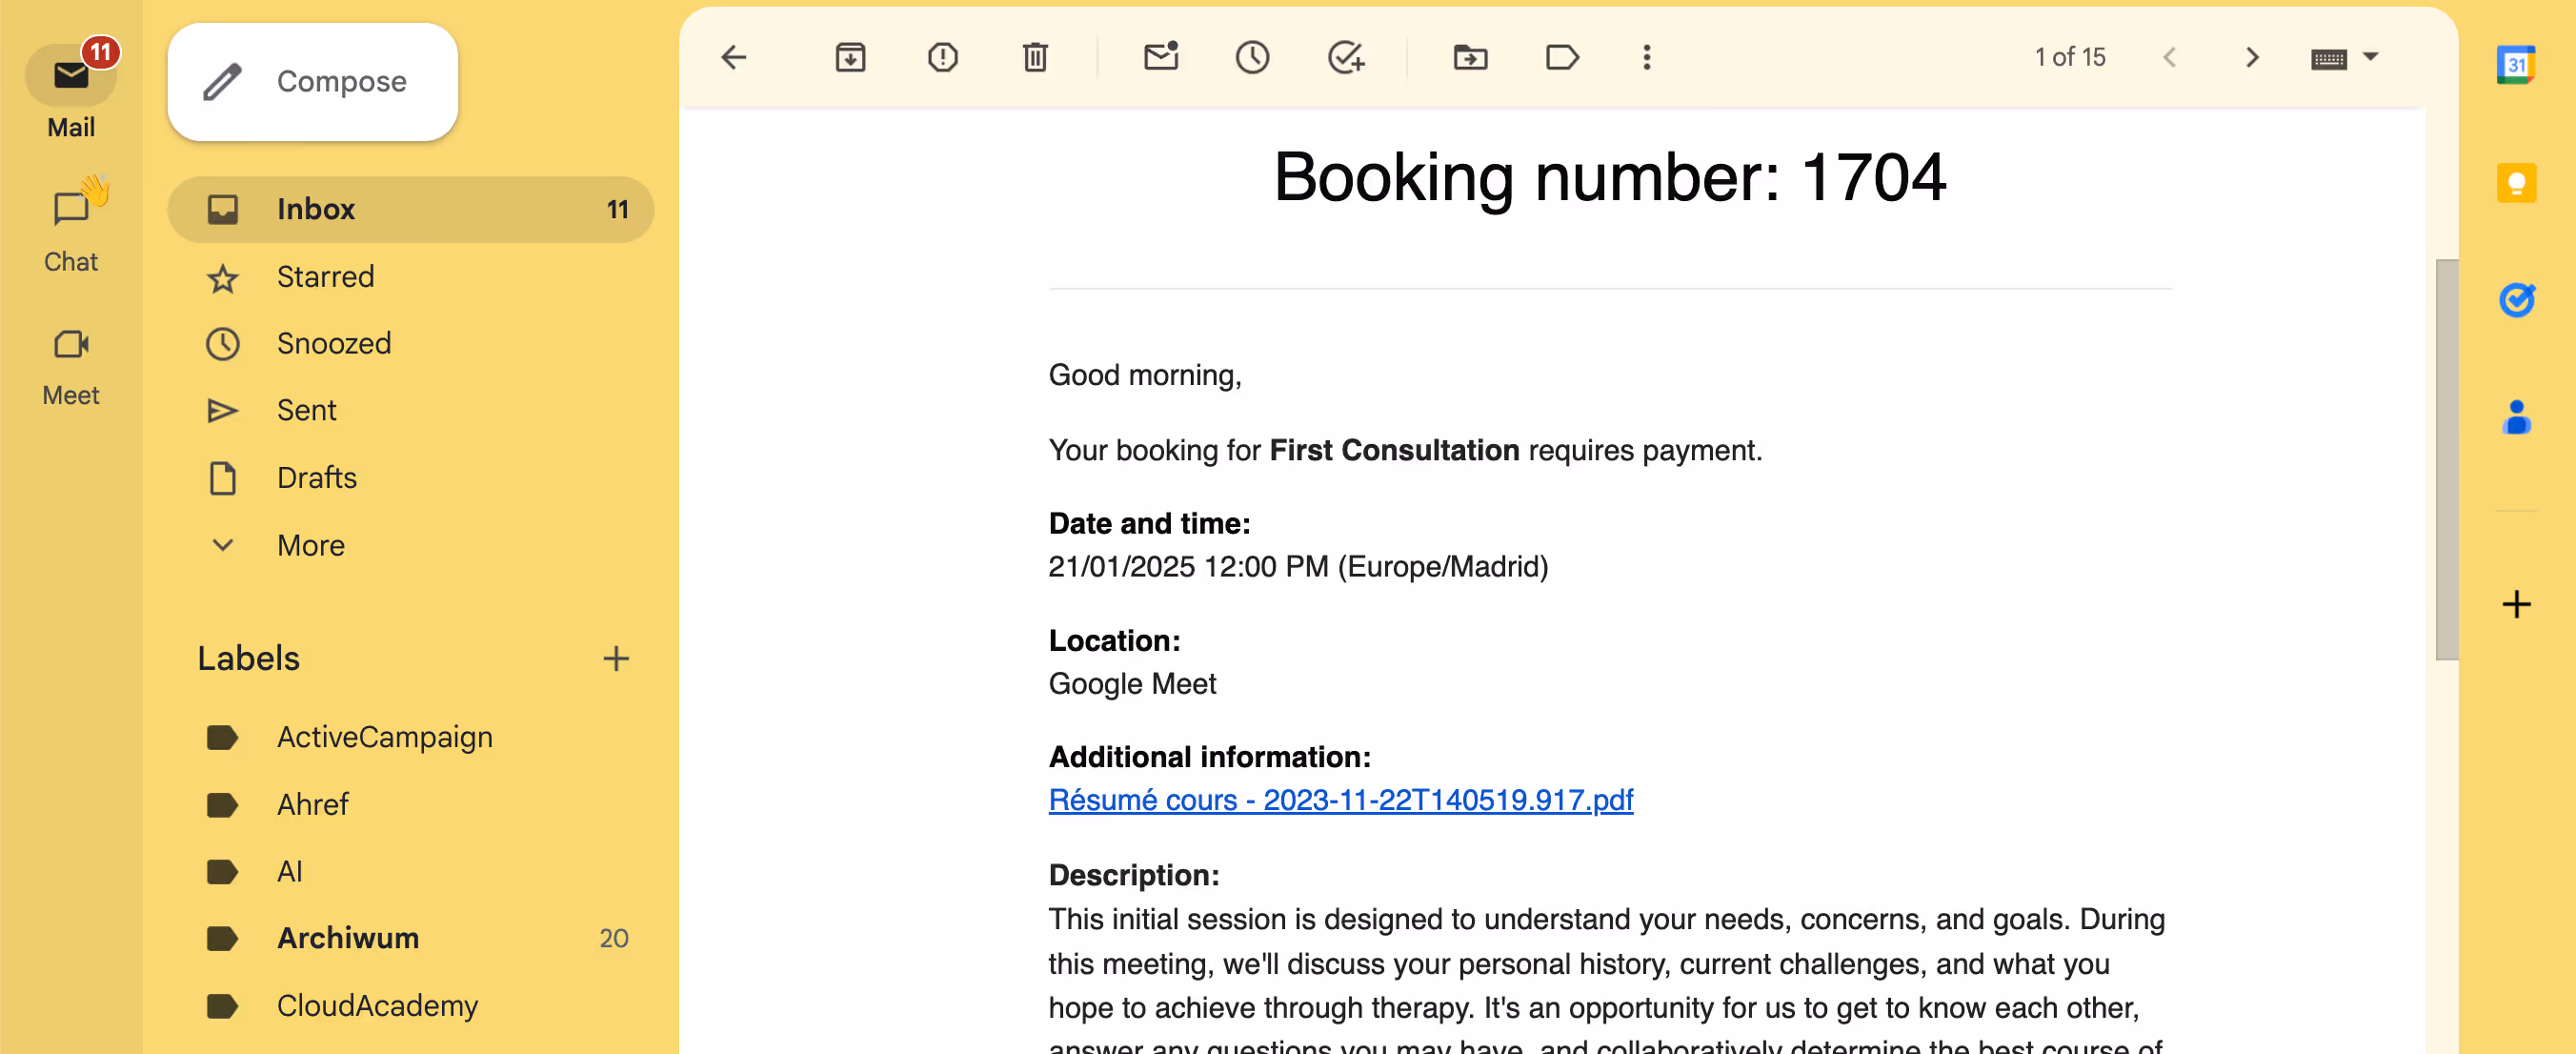The height and width of the screenshot is (1054, 2576).
Task: Open the More options three-dot menu
Action: tap(1647, 57)
